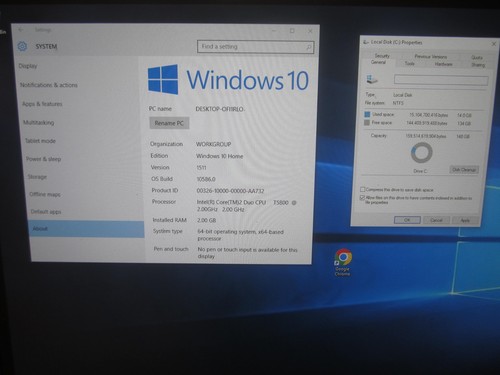
Task: Click the 64-bit operating system text
Action: pyautogui.click(x=240, y=235)
